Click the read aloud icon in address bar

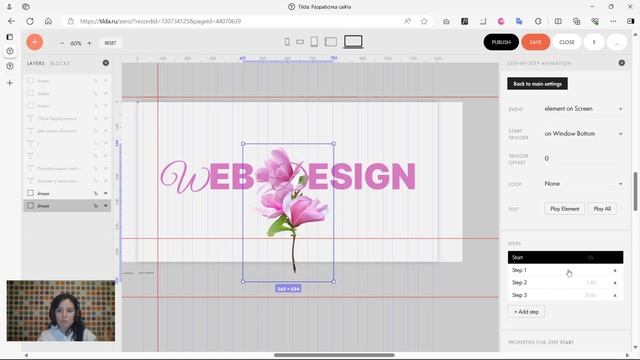click(x=407, y=21)
